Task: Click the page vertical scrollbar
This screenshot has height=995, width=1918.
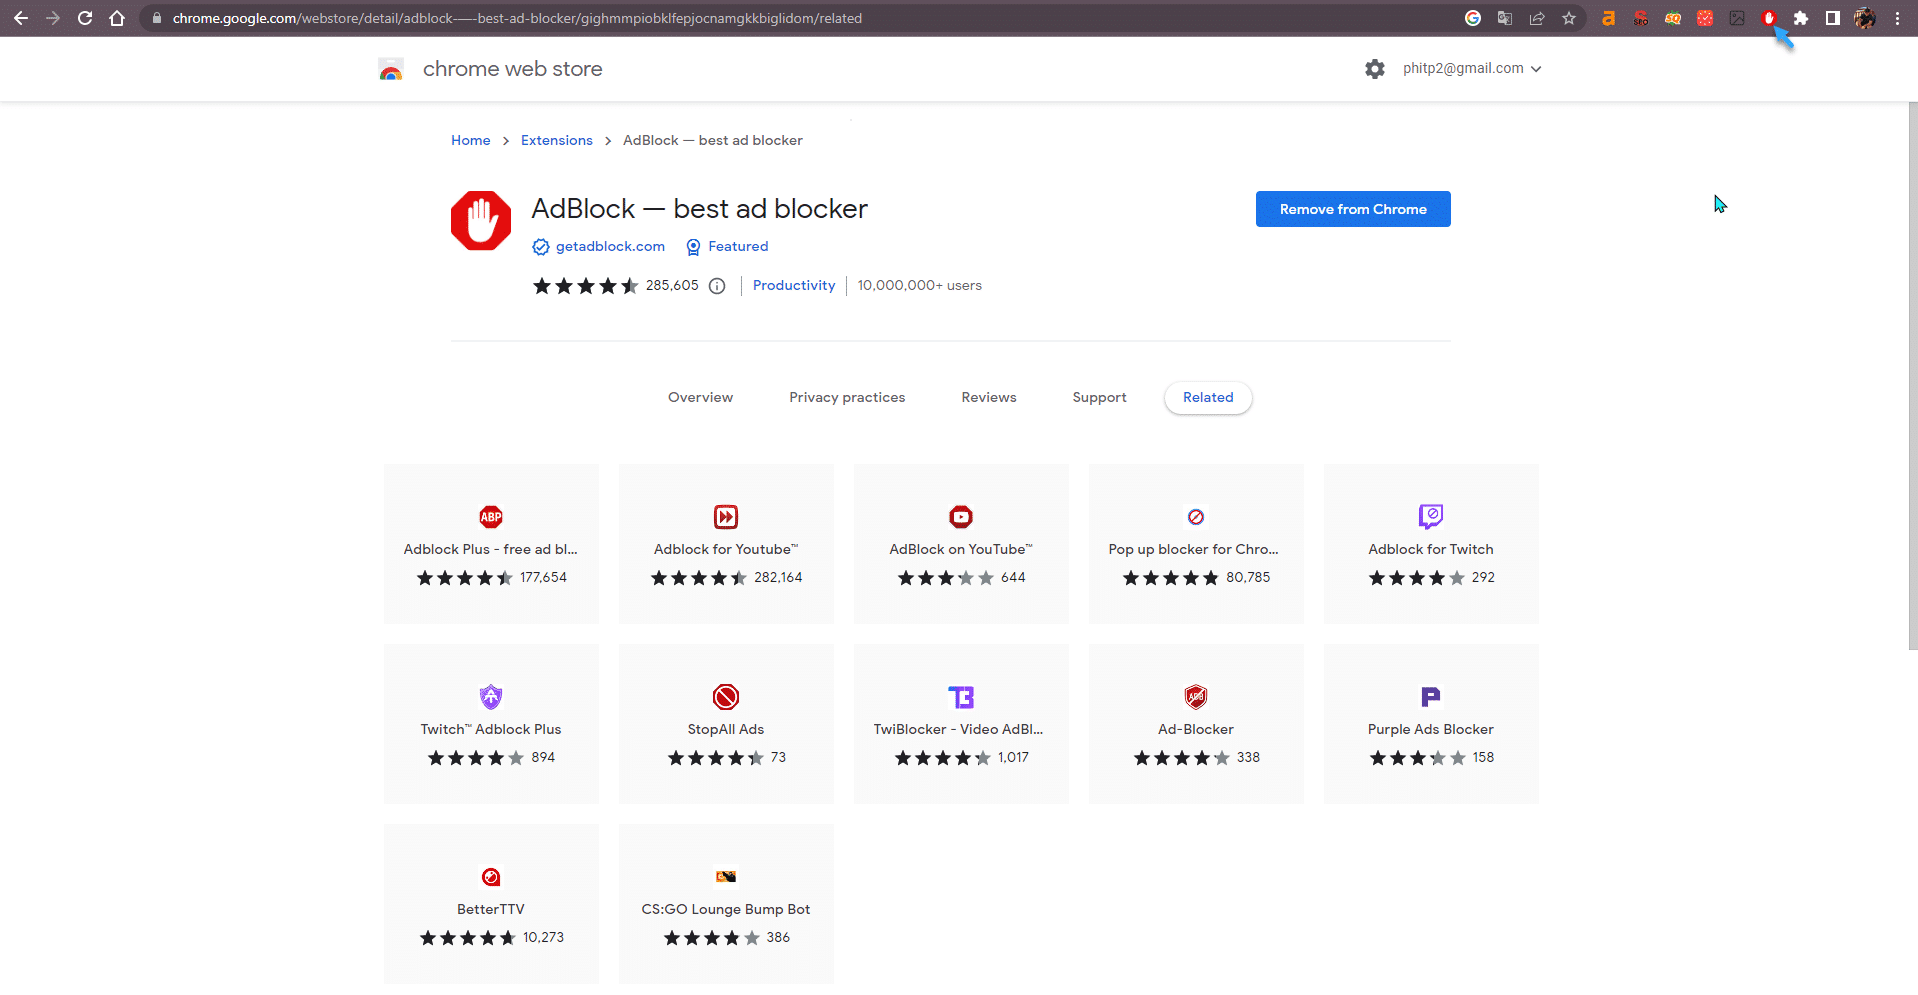Action: [1912, 376]
